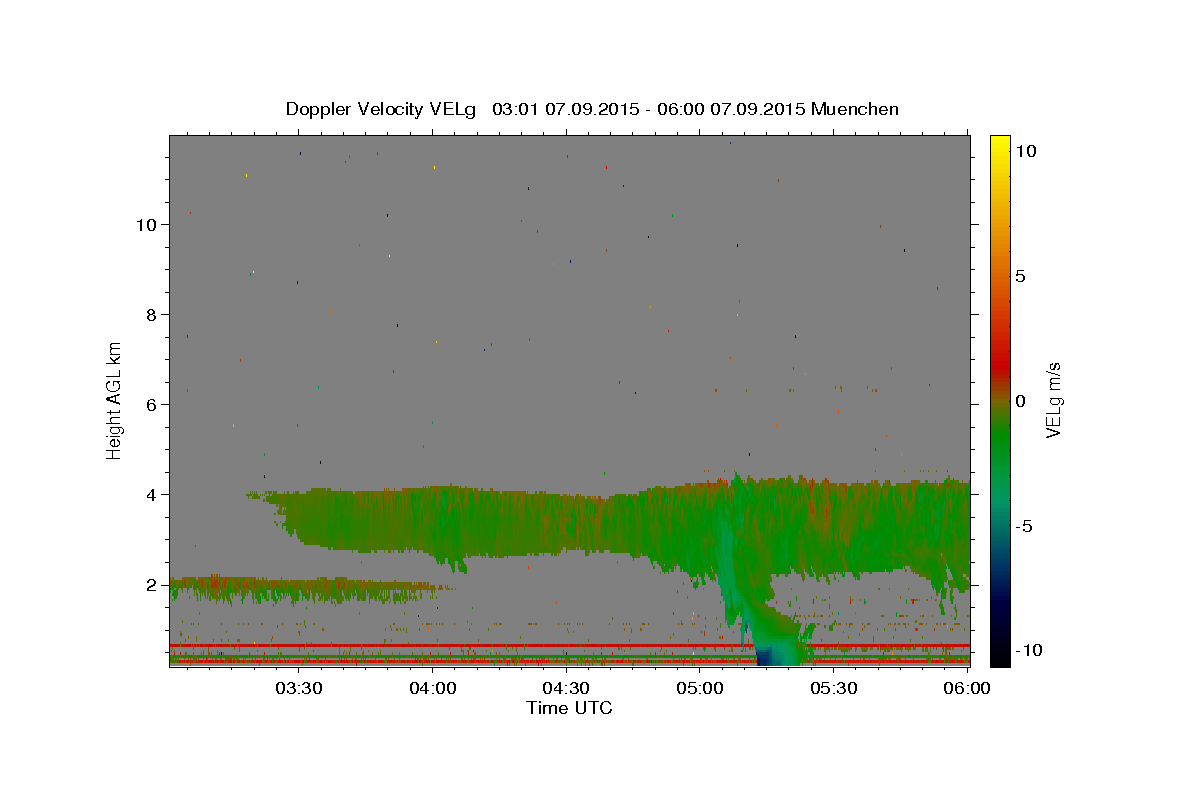Click the height axis label 8
The height and width of the screenshot is (800, 1200).
tap(151, 314)
